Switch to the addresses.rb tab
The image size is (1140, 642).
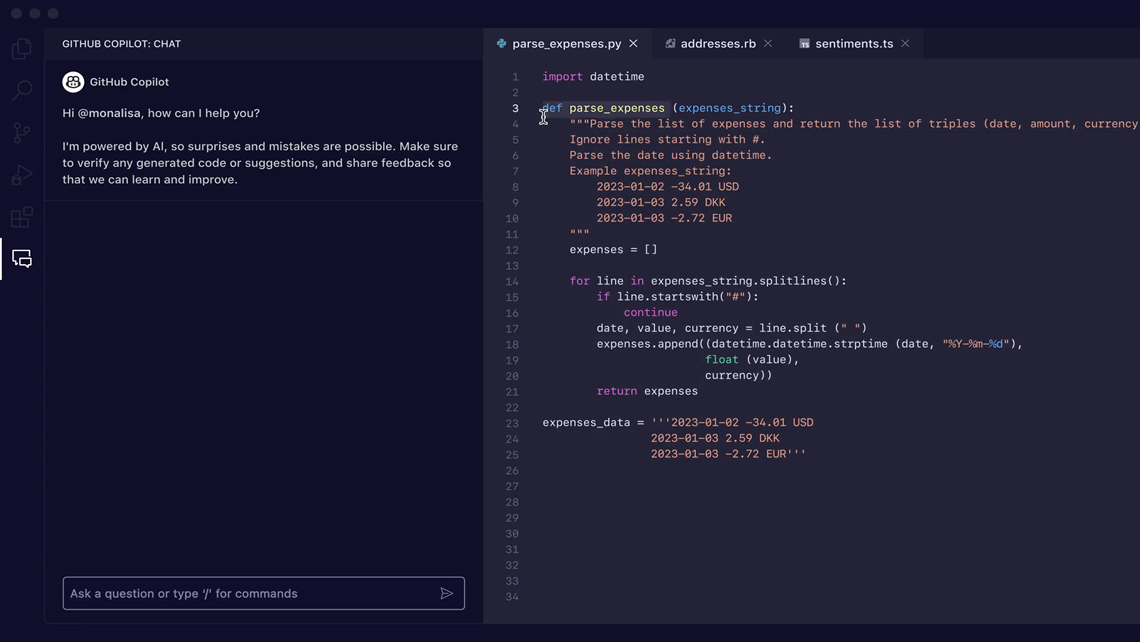click(x=718, y=44)
